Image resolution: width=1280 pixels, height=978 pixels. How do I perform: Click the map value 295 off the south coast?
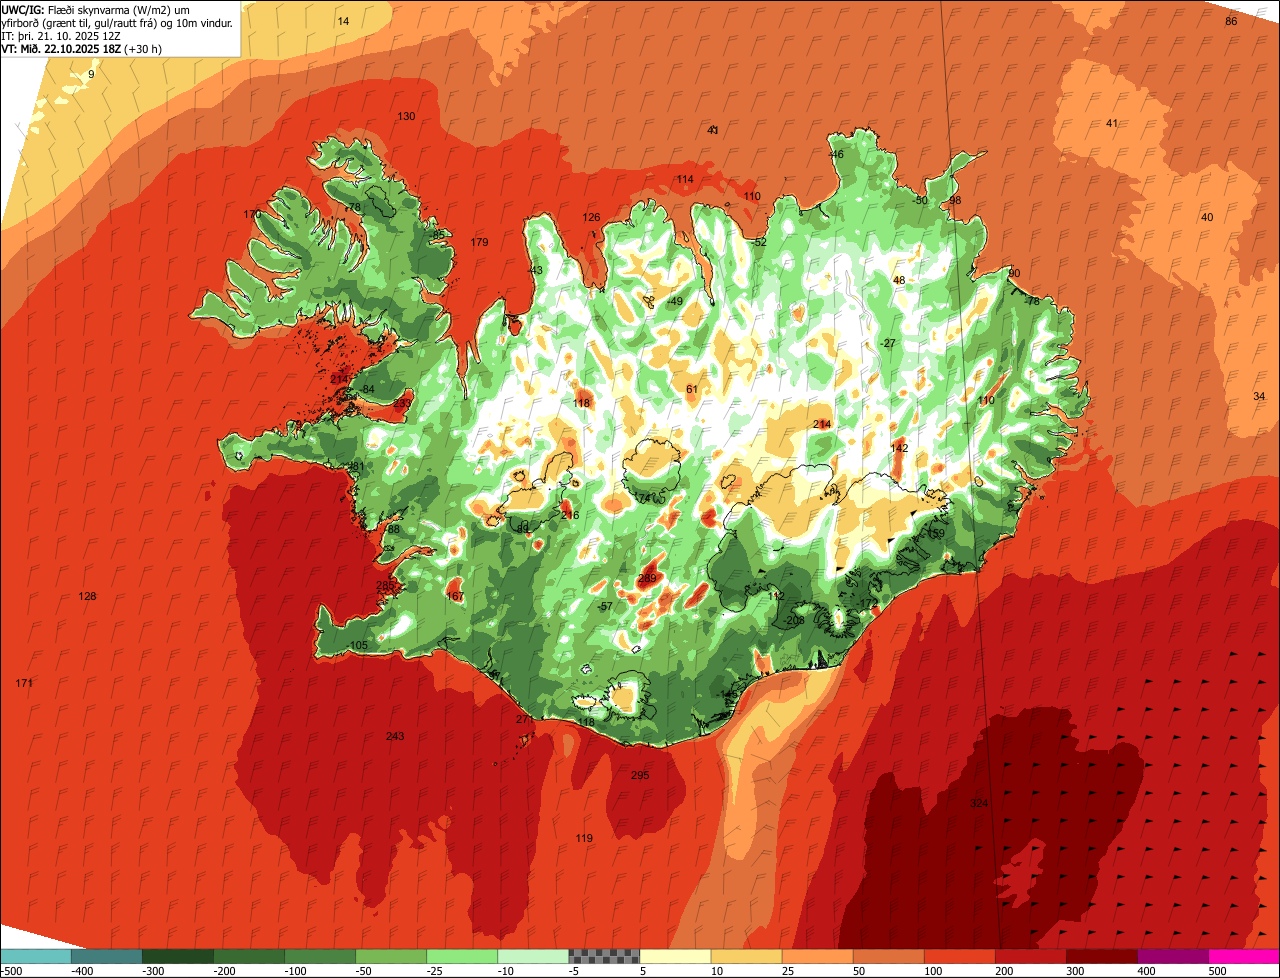(640, 775)
